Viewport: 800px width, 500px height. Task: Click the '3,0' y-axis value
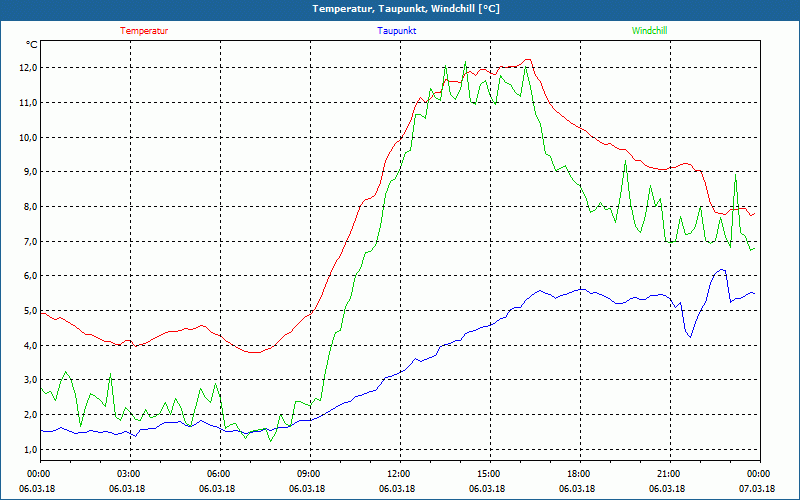coord(30,380)
